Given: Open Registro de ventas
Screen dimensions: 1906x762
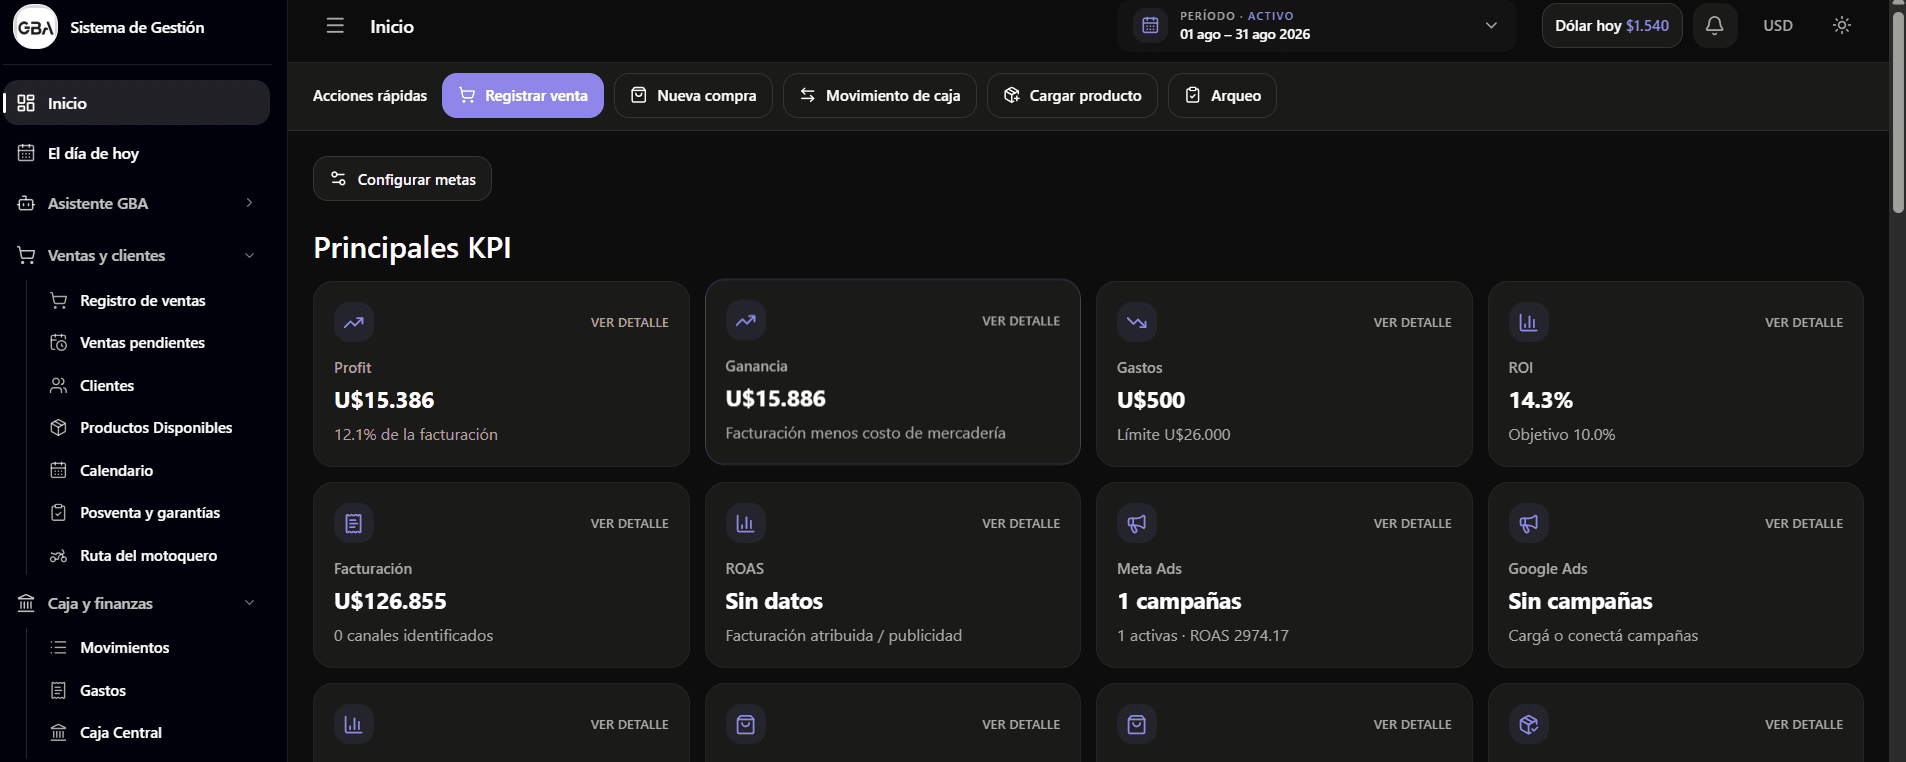Looking at the screenshot, I should [143, 301].
